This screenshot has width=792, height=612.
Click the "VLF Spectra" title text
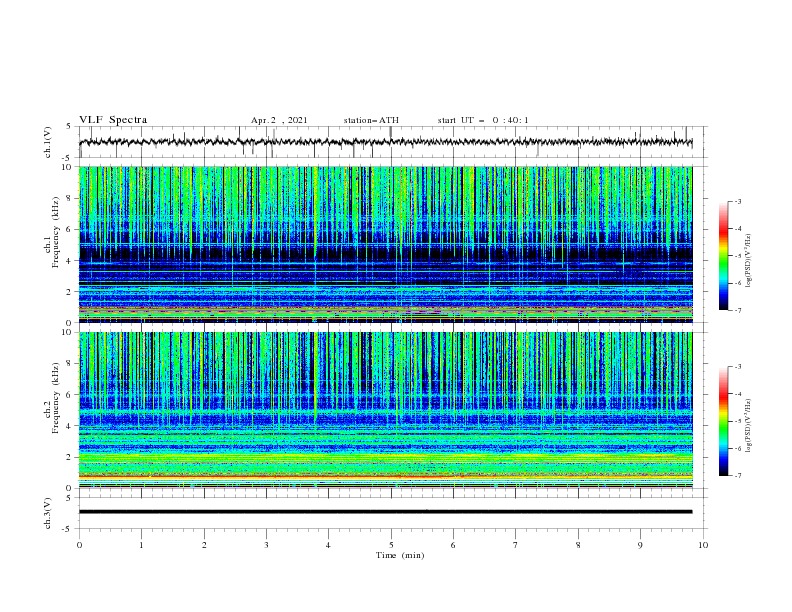pos(113,120)
